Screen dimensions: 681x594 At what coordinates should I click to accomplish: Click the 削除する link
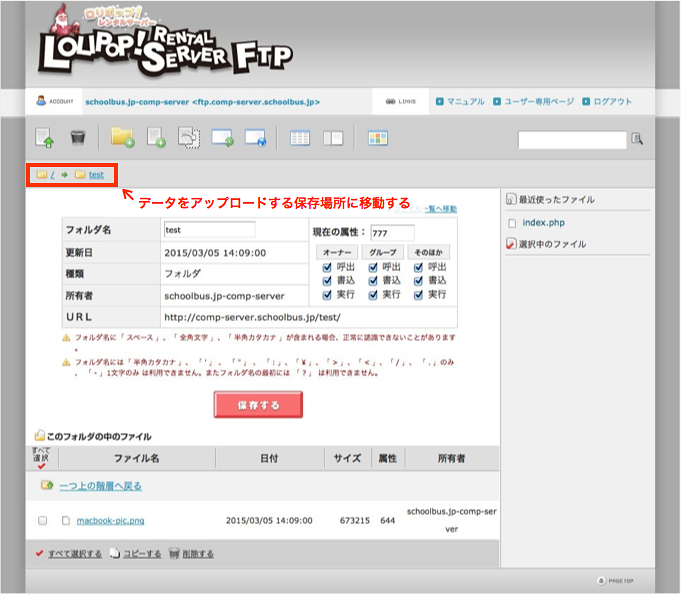coord(198,554)
